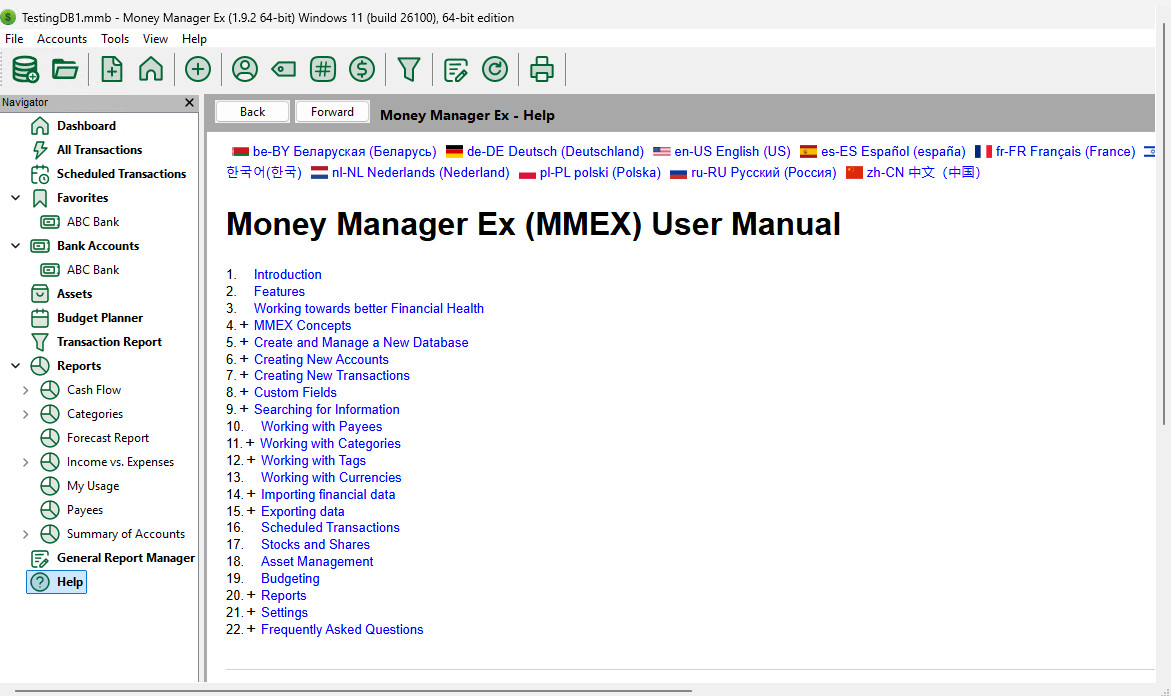1171x696 pixels.
Task: Open Payee manager person icon
Action: pos(245,69)
